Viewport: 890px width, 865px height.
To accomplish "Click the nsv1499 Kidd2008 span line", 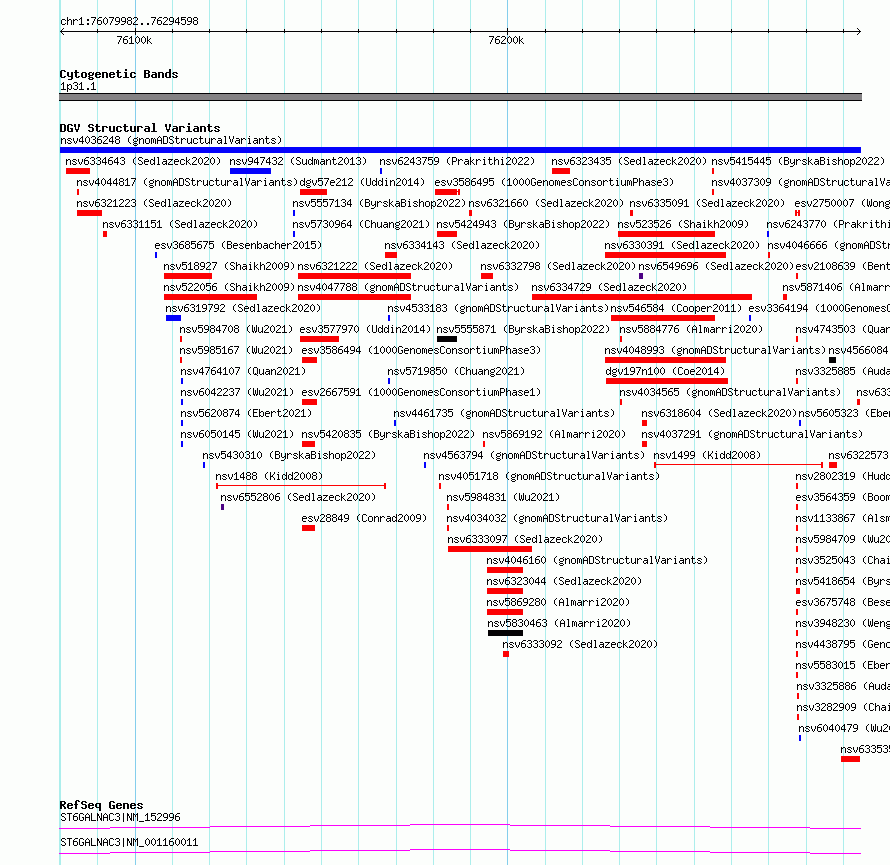I will coord(738,465).
